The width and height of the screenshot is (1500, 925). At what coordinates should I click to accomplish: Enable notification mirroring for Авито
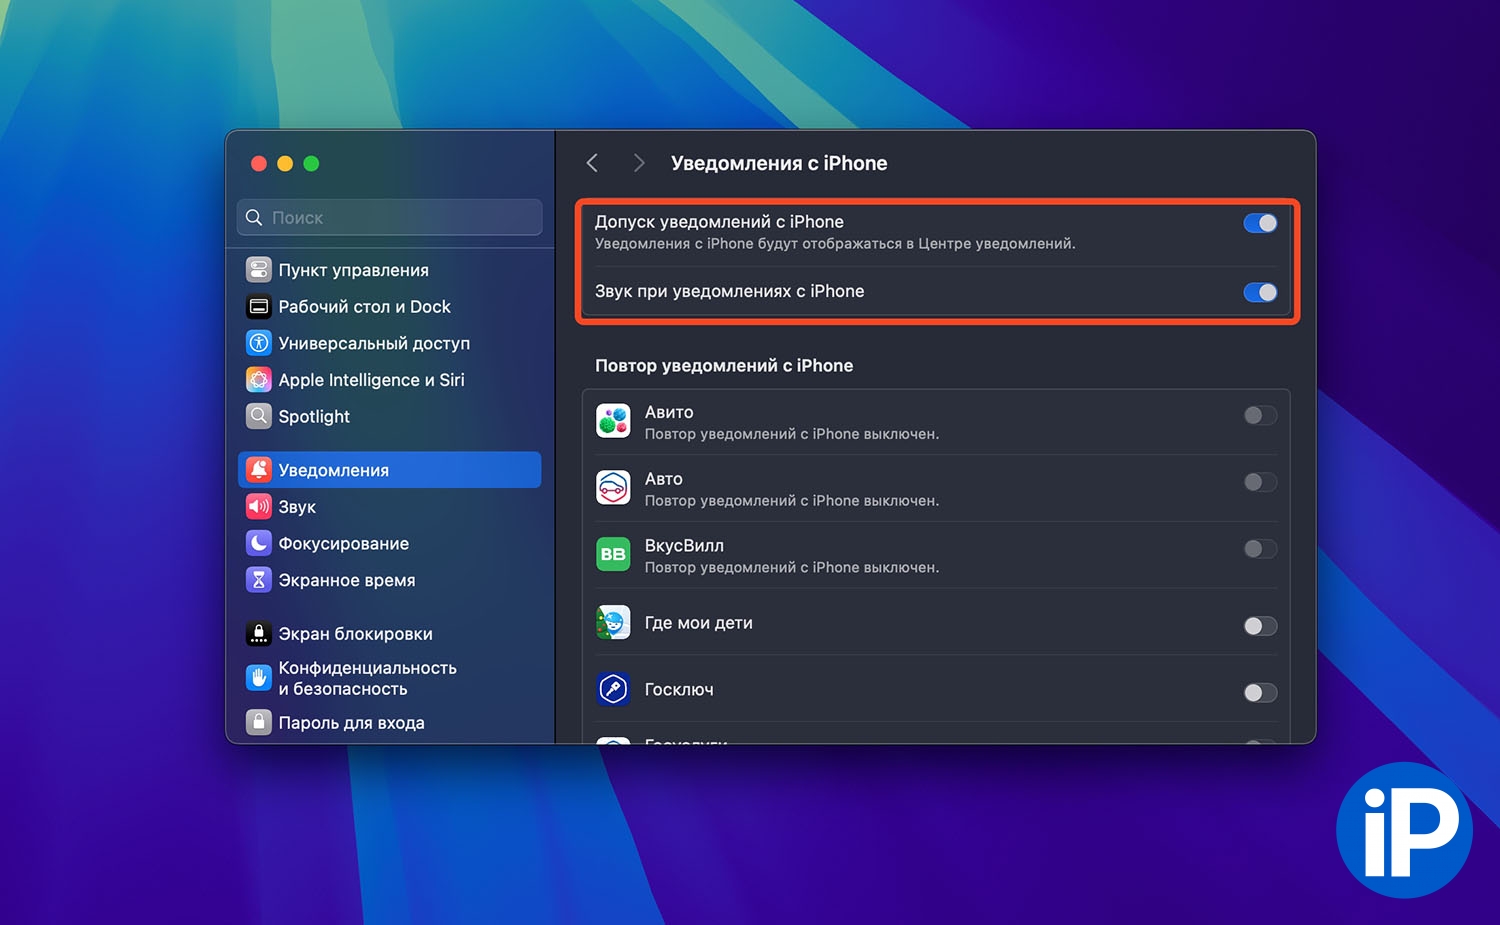[1260, 415]
